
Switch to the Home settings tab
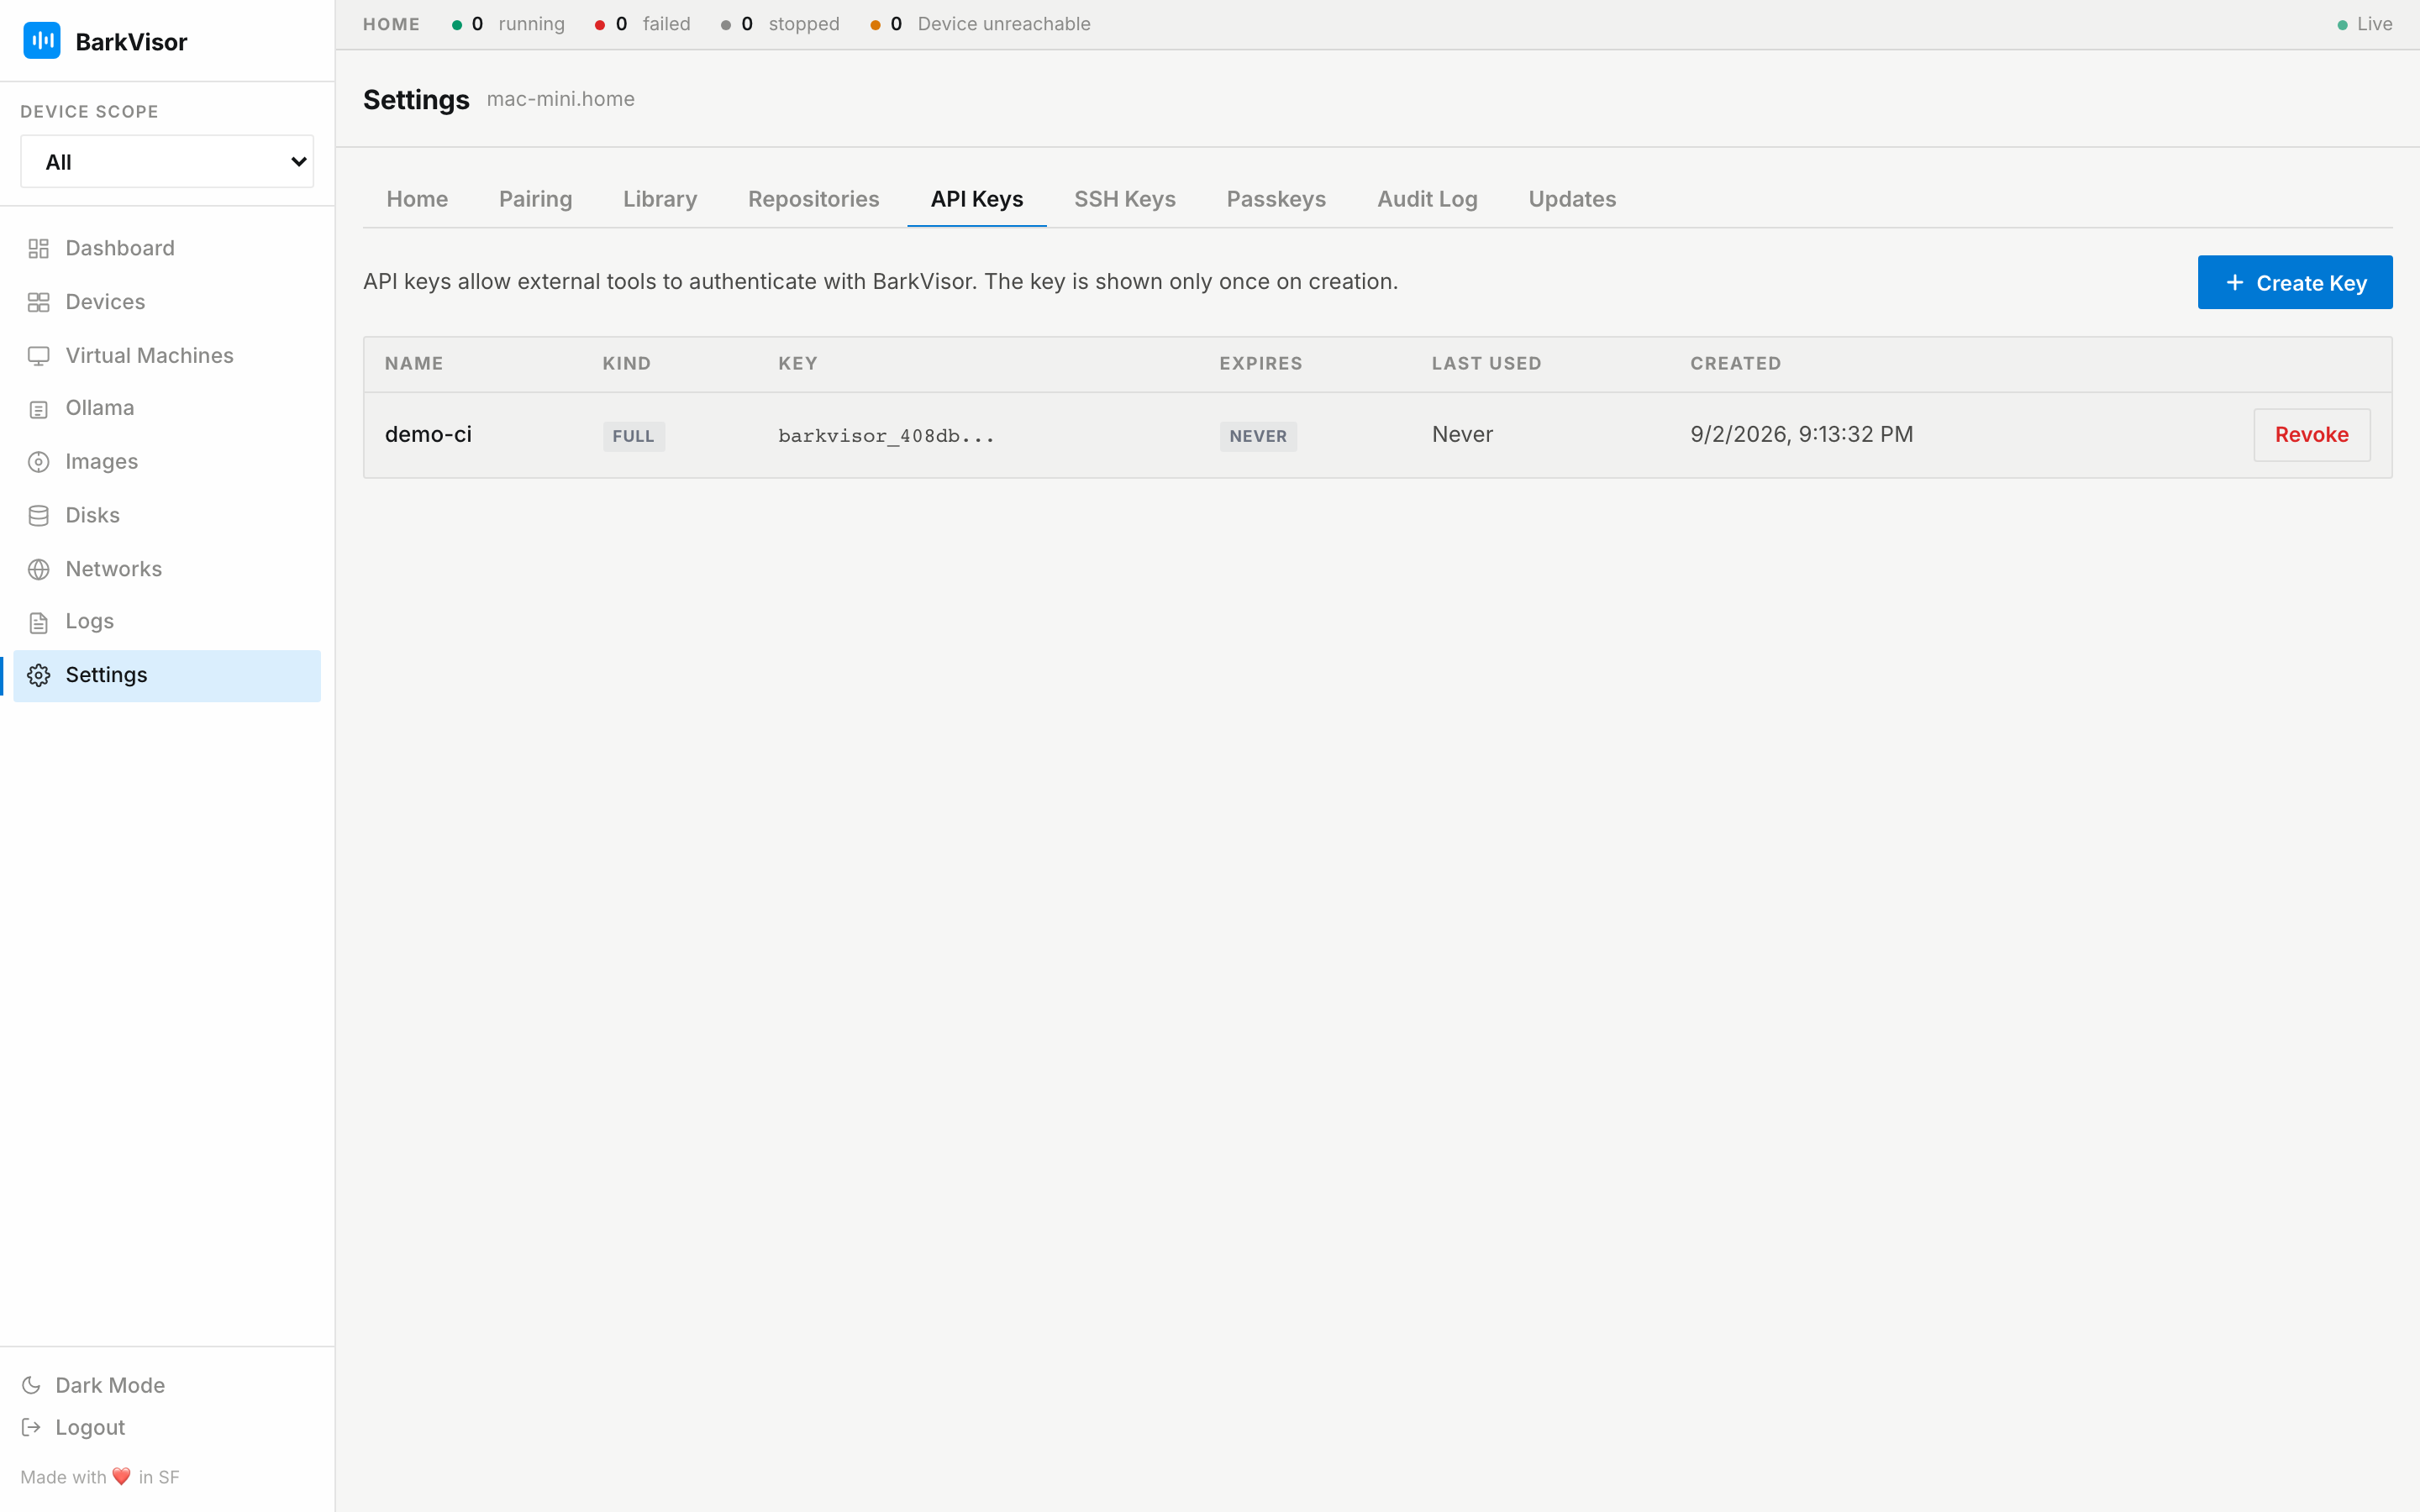417,199
